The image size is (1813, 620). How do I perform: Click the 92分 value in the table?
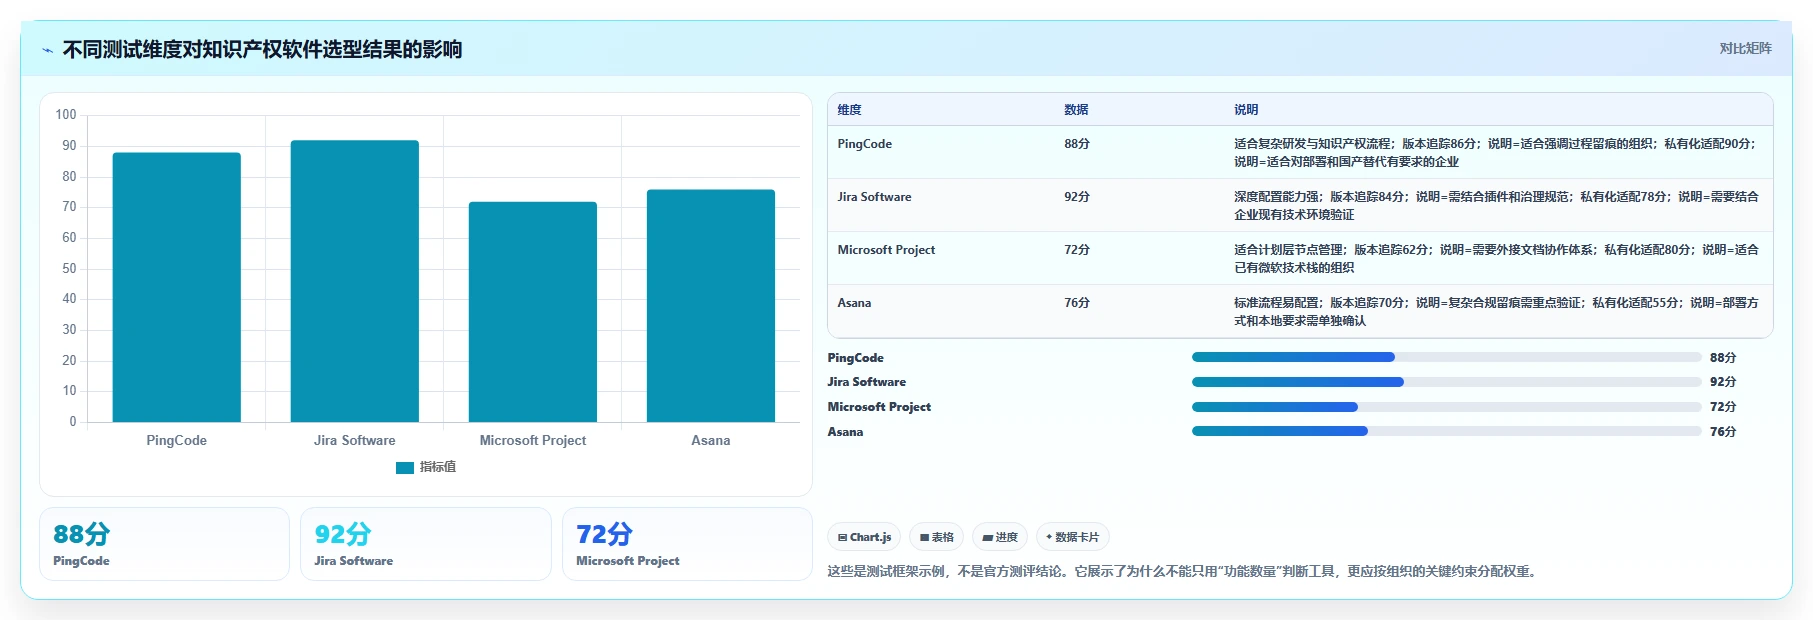tap(1077, 197)
